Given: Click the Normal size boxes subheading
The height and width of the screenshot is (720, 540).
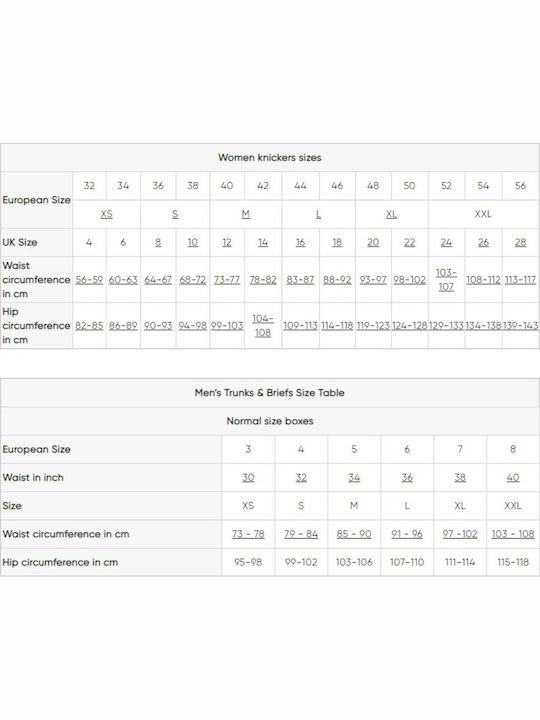Looking at the screenshot, I should point(270,421).
